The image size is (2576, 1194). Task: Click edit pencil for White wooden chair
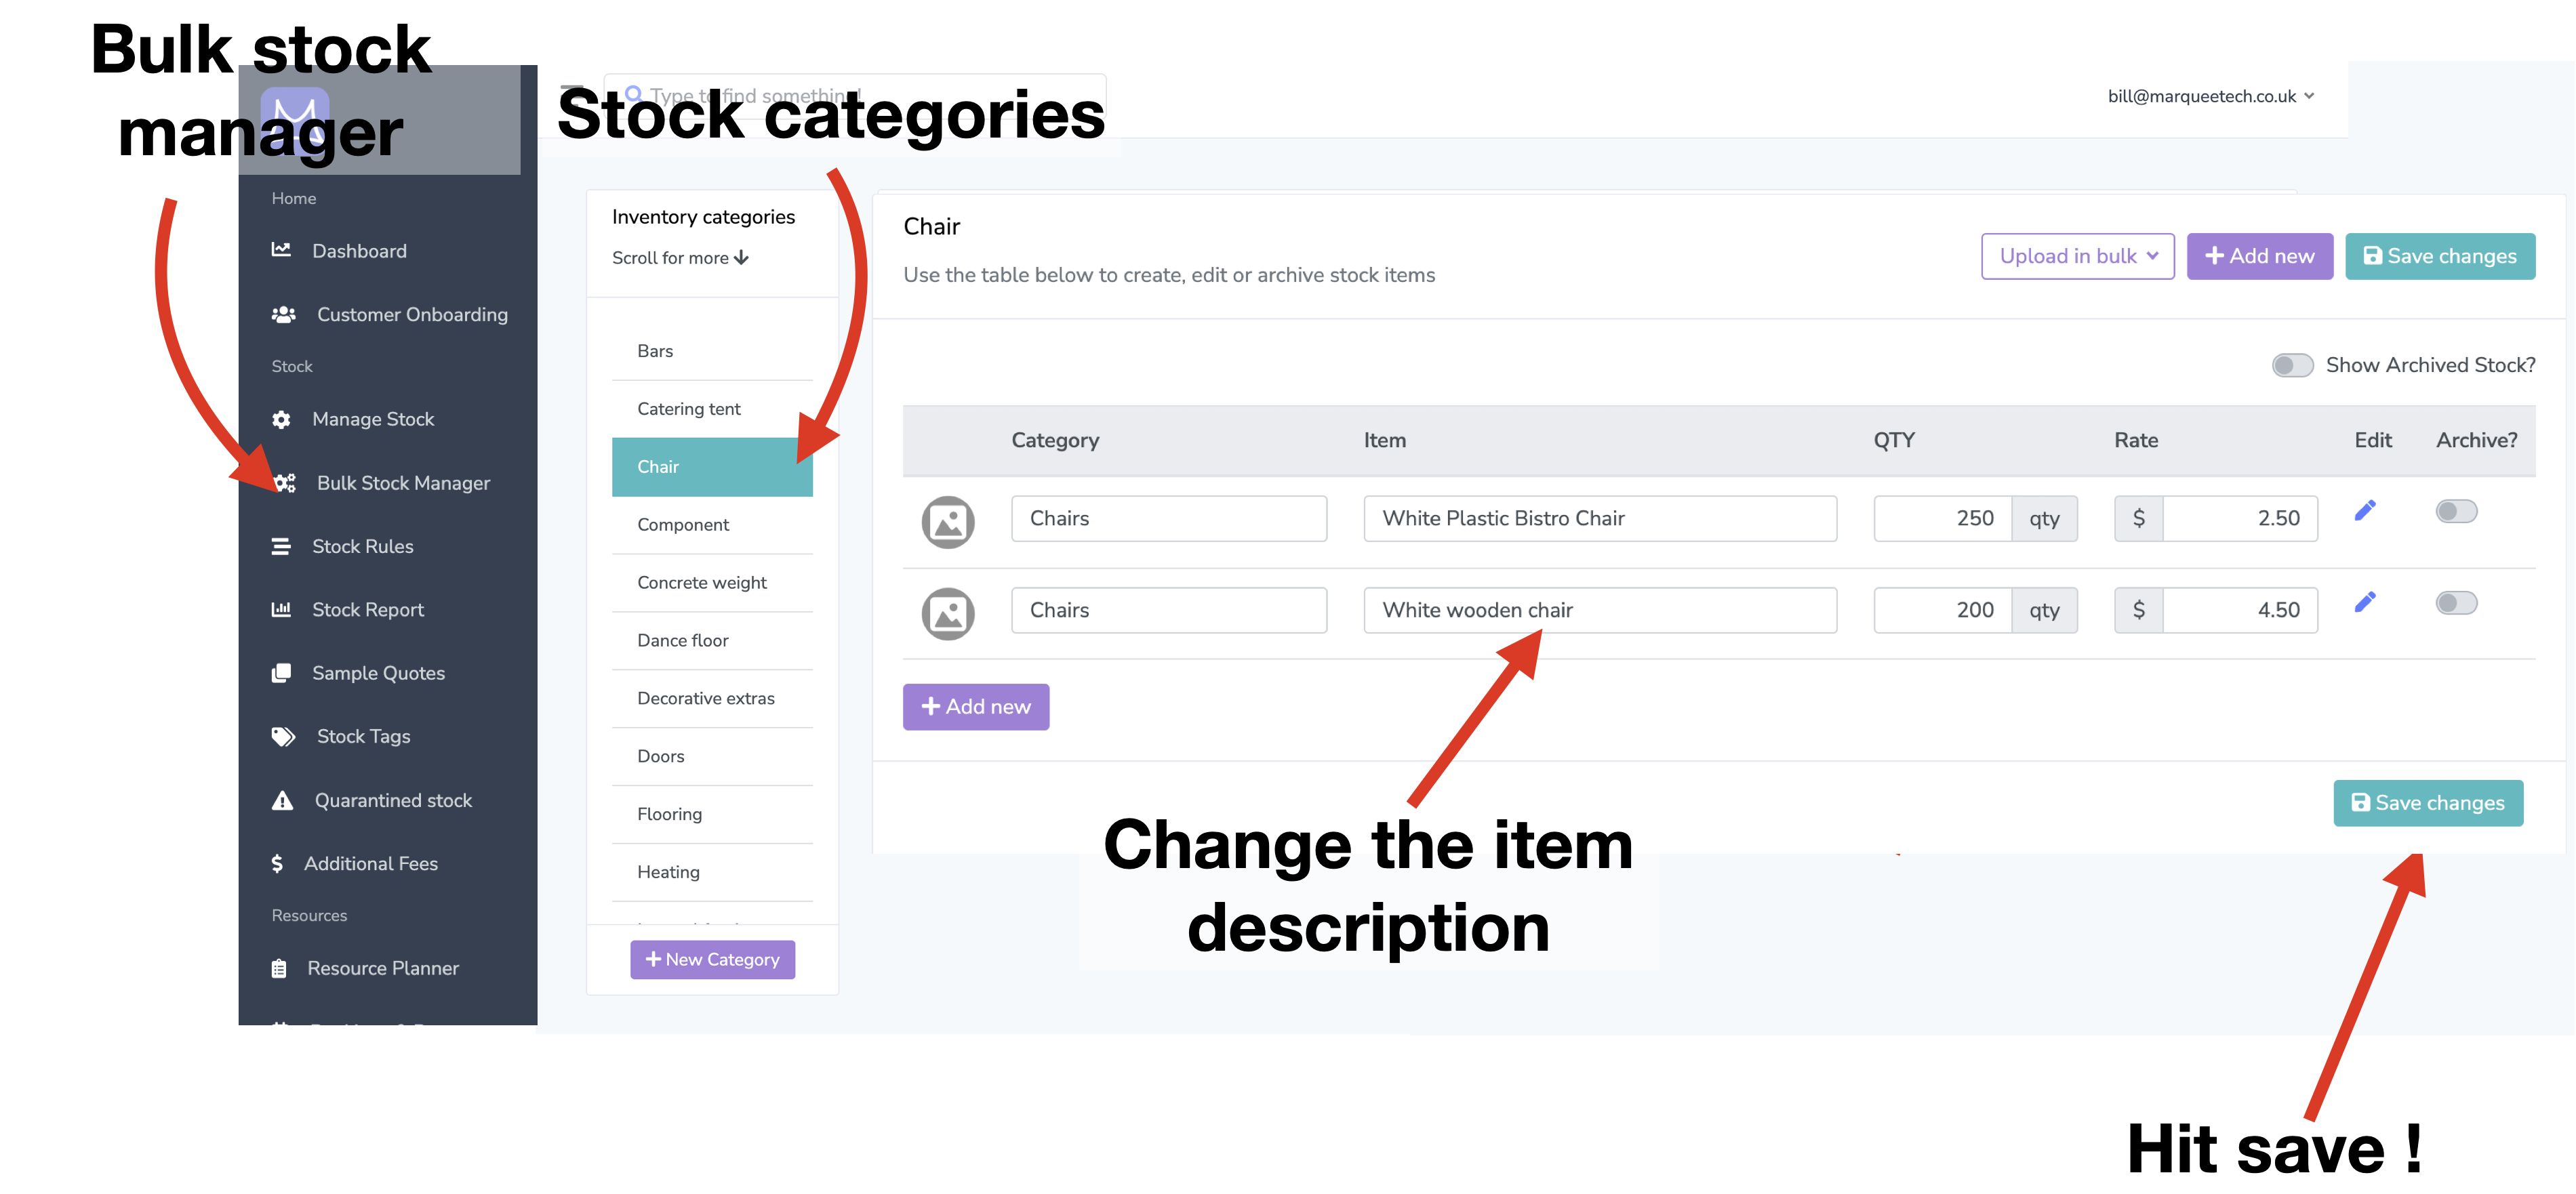[x=2365, y=602]
